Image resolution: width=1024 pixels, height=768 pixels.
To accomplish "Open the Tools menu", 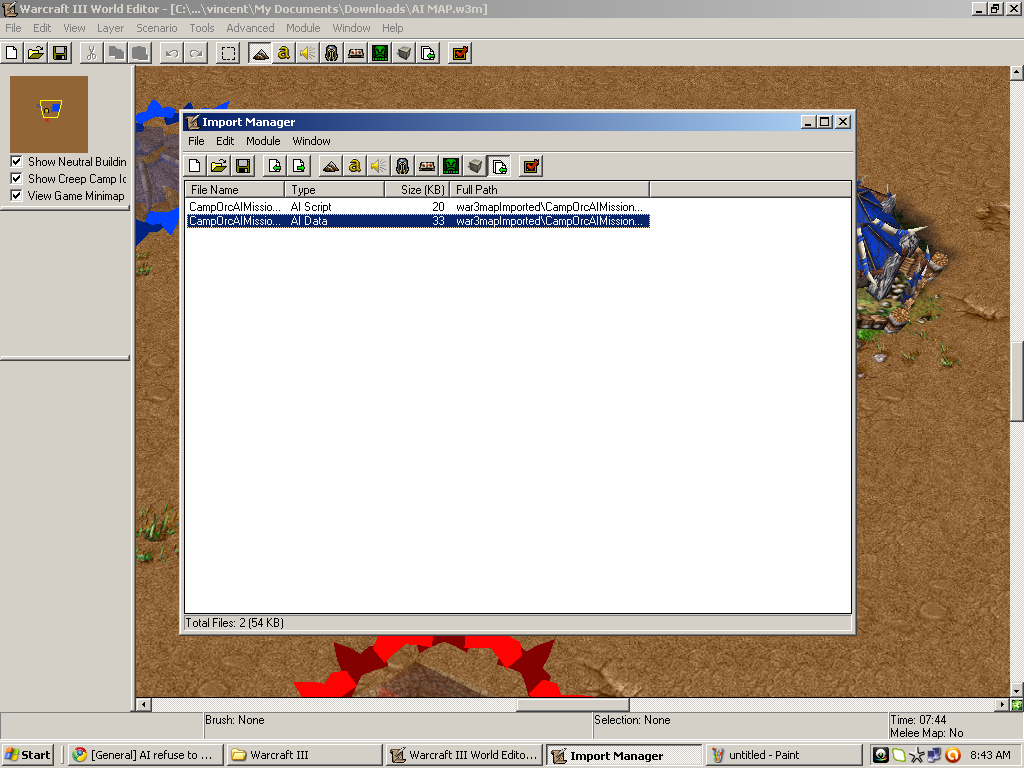I will pyautogui.click(x=202, y=28).
